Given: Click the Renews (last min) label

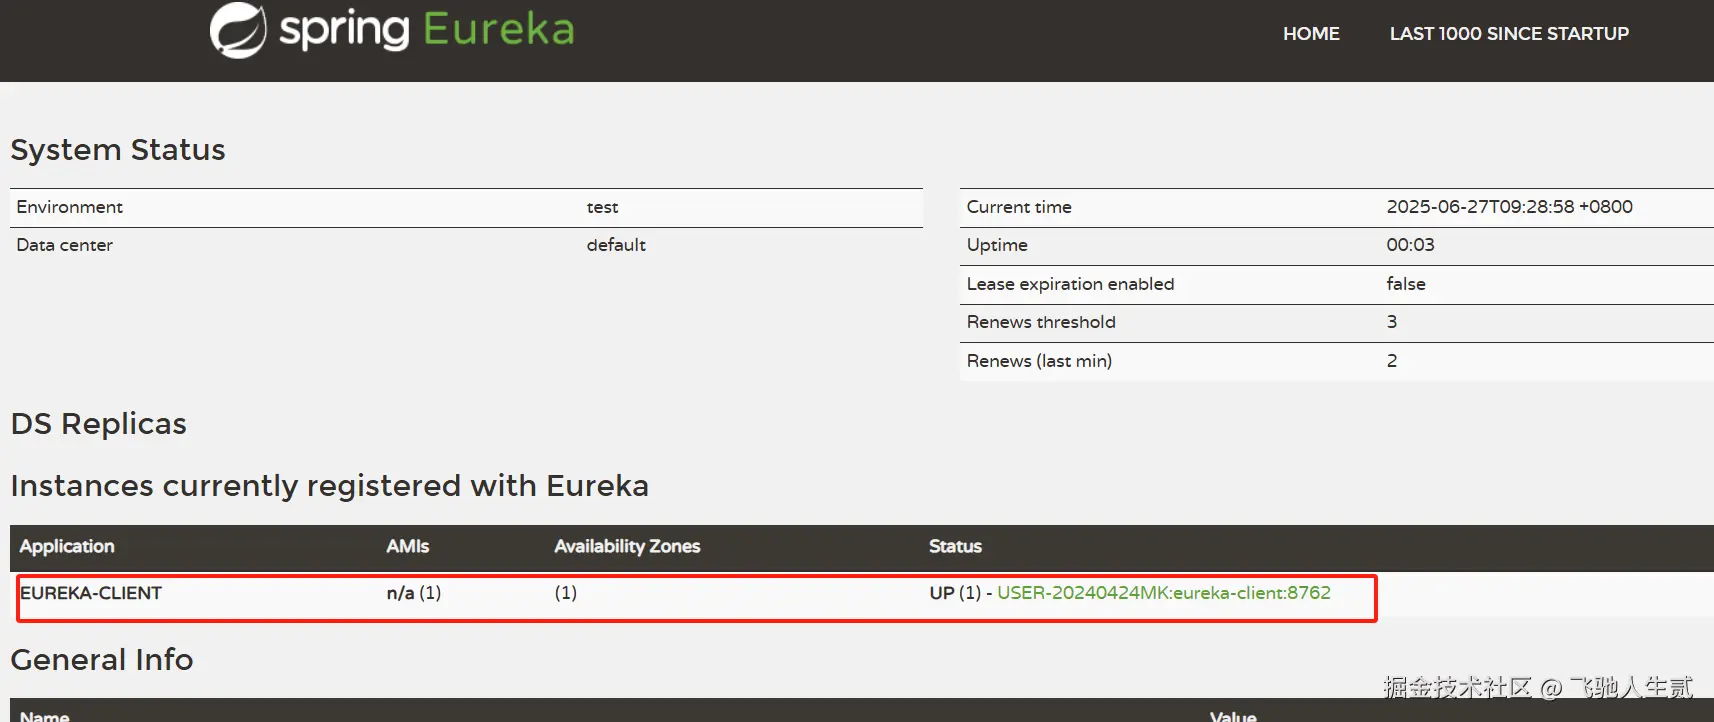Looking at the screenshot, I should tap(1039, 361).
